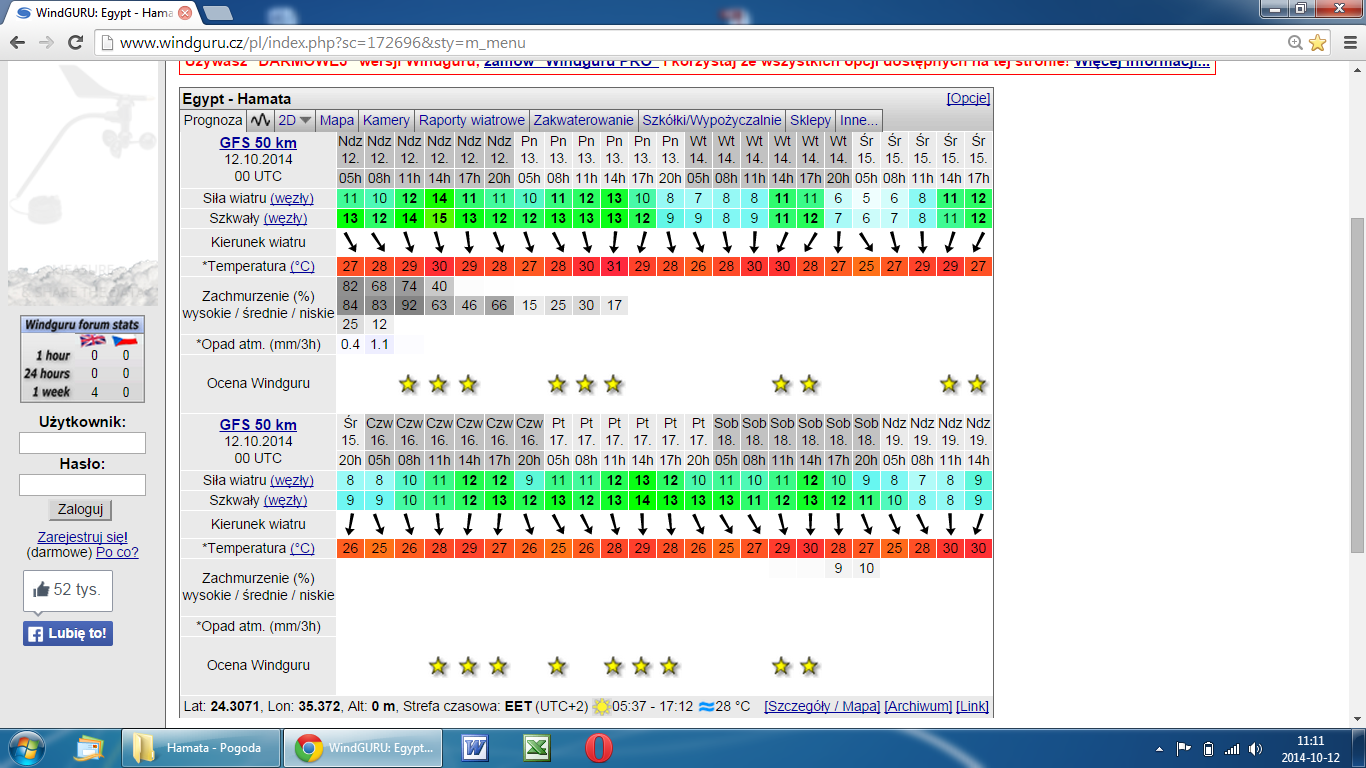Click the (°C) link in second Temperatura row
The height and width of the screenshot is (768, 1366).
coord(302,548)
